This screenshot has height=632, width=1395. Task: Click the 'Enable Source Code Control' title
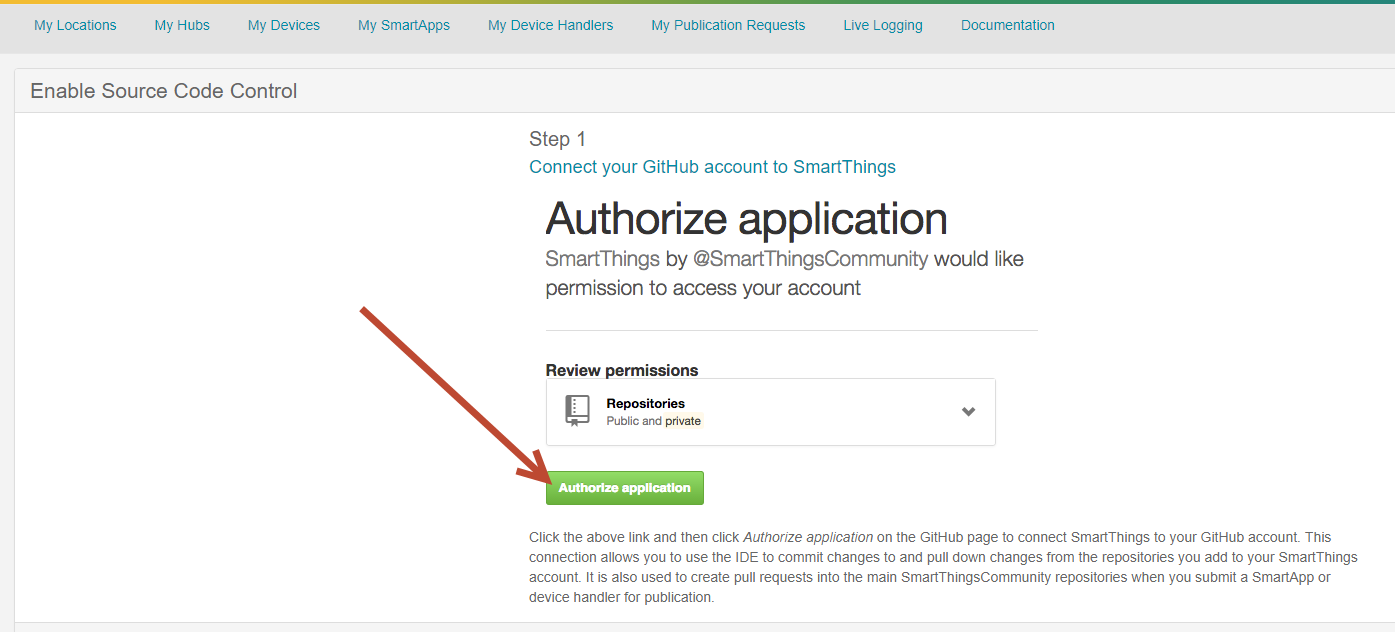[x=164, y=91]
